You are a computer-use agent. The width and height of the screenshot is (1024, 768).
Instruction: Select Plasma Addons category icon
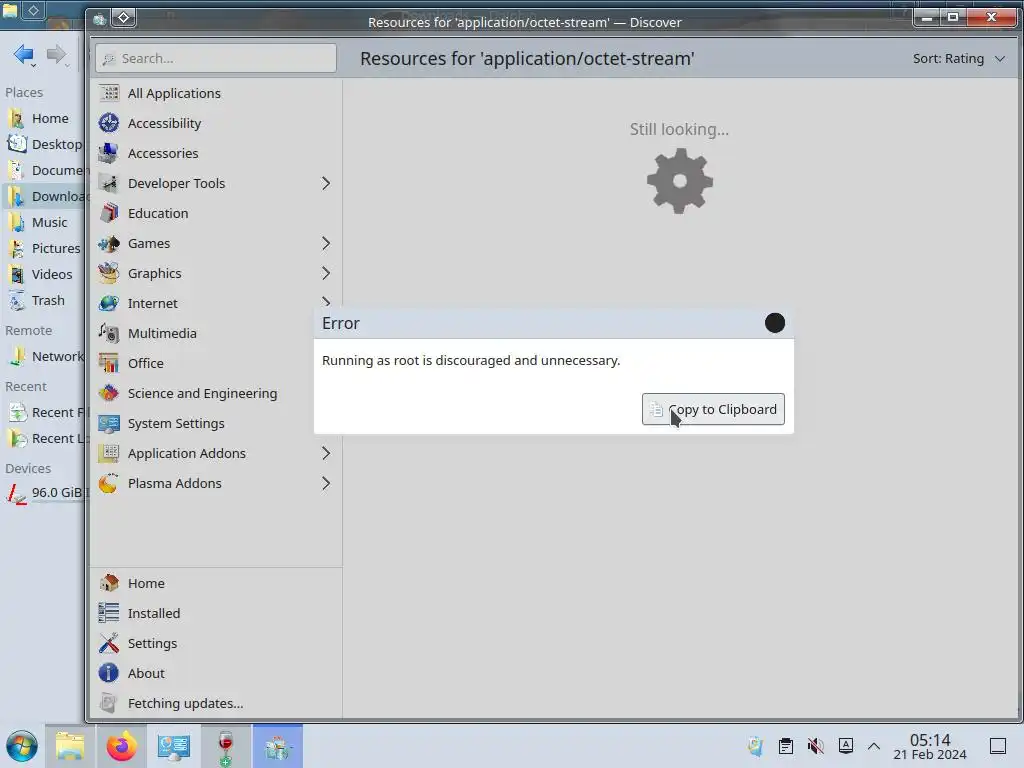(x=109, y=484)
